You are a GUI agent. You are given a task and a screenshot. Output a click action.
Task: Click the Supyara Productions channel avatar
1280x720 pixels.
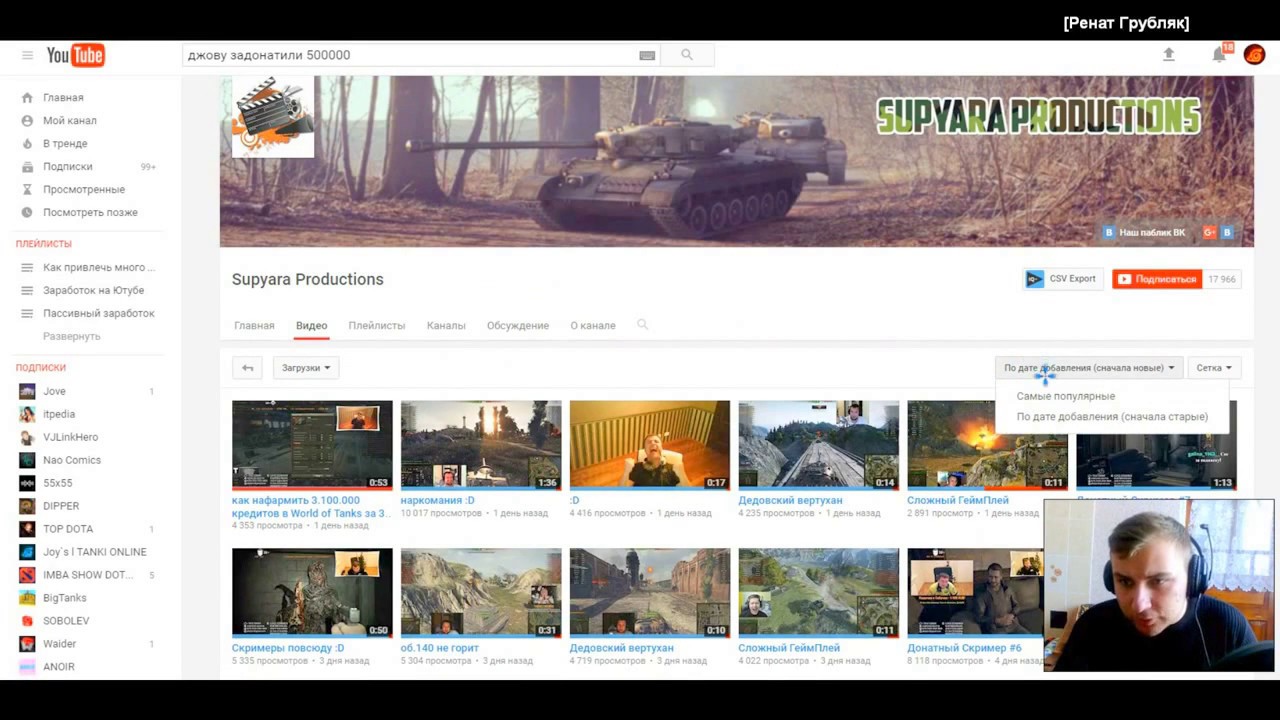pyautogui.click(x=273, y=117)
